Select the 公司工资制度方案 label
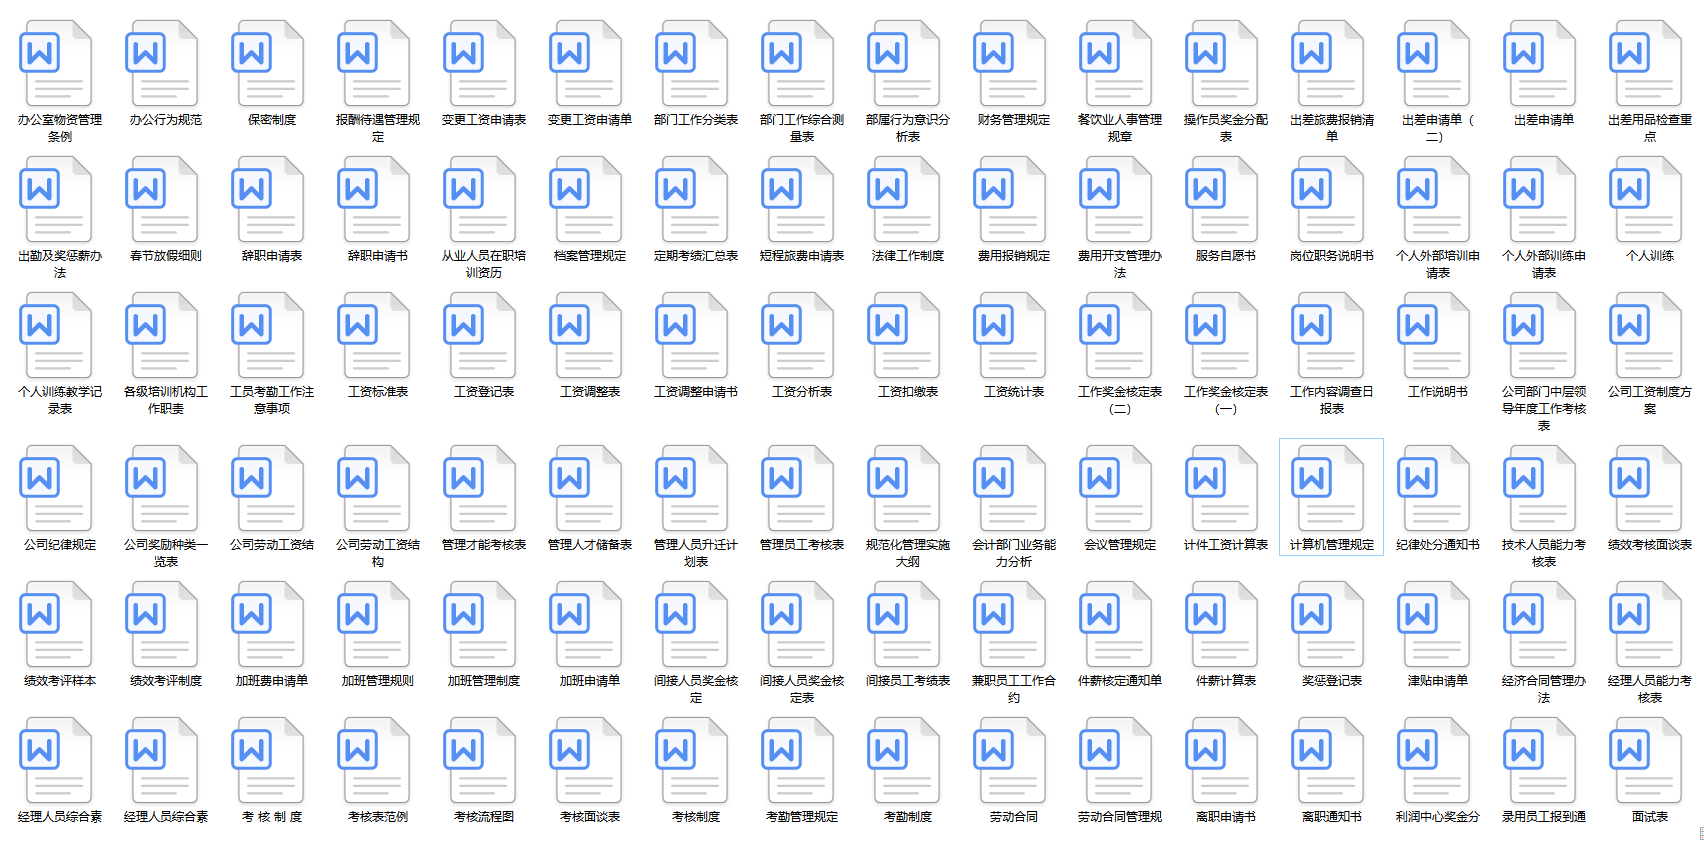The image size is (1704, 841). (1650, 400)
